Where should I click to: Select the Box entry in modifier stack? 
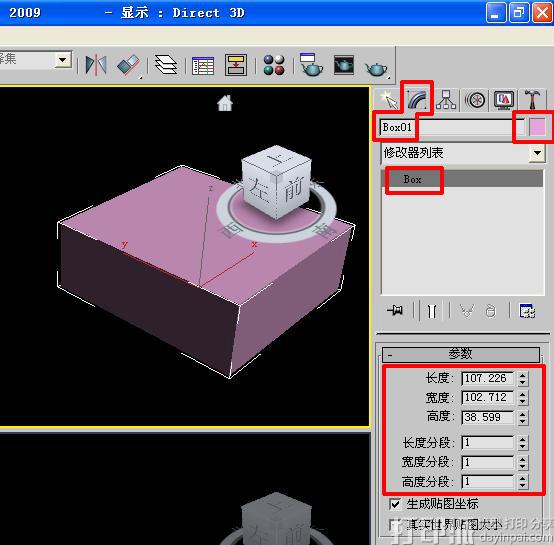click(463, 179)
